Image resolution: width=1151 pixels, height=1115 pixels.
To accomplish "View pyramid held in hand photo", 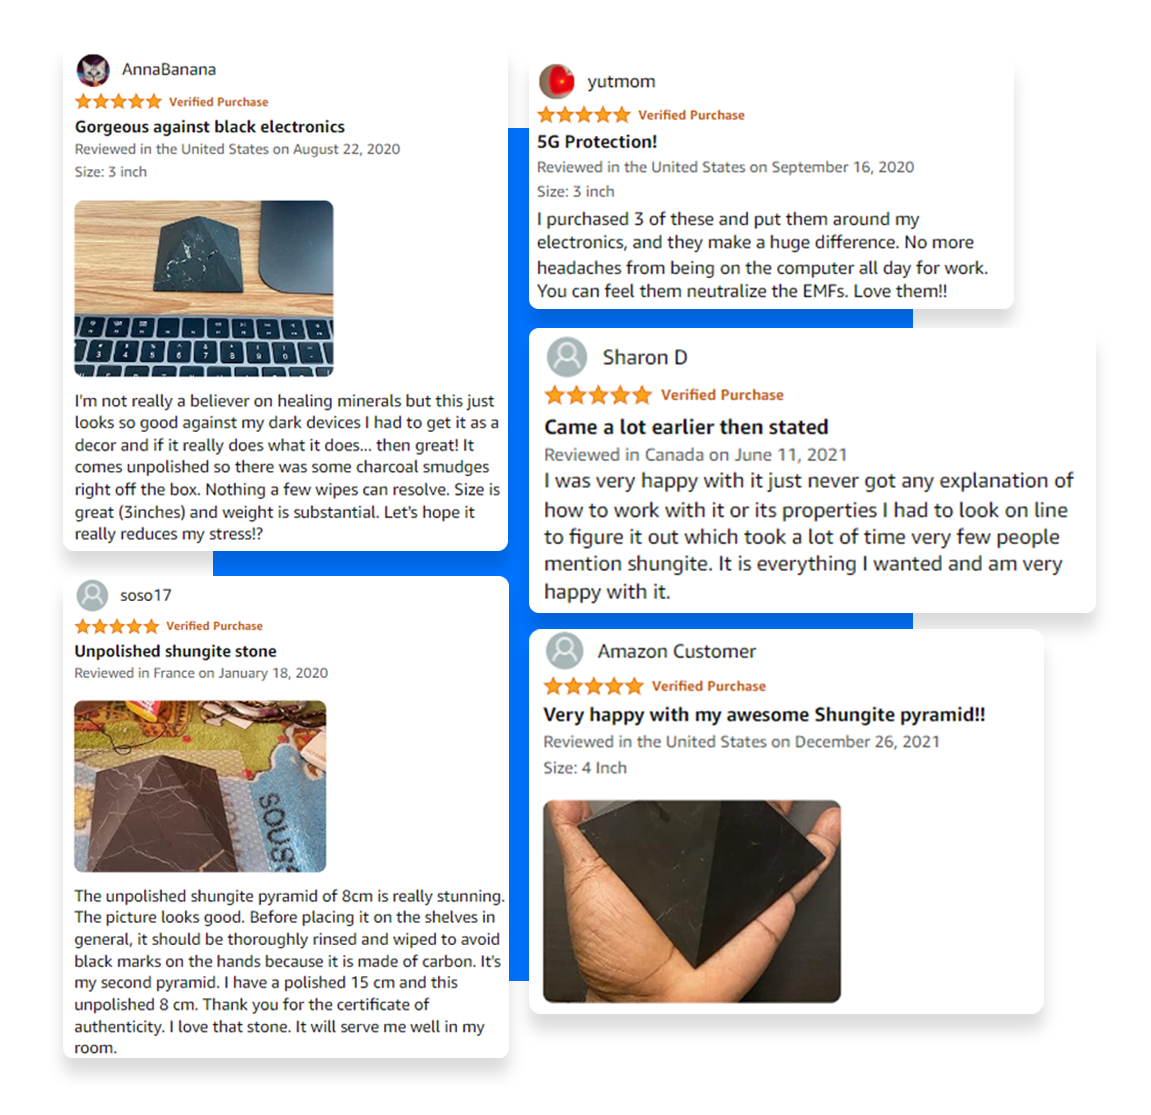I will (x=692, y=901).
